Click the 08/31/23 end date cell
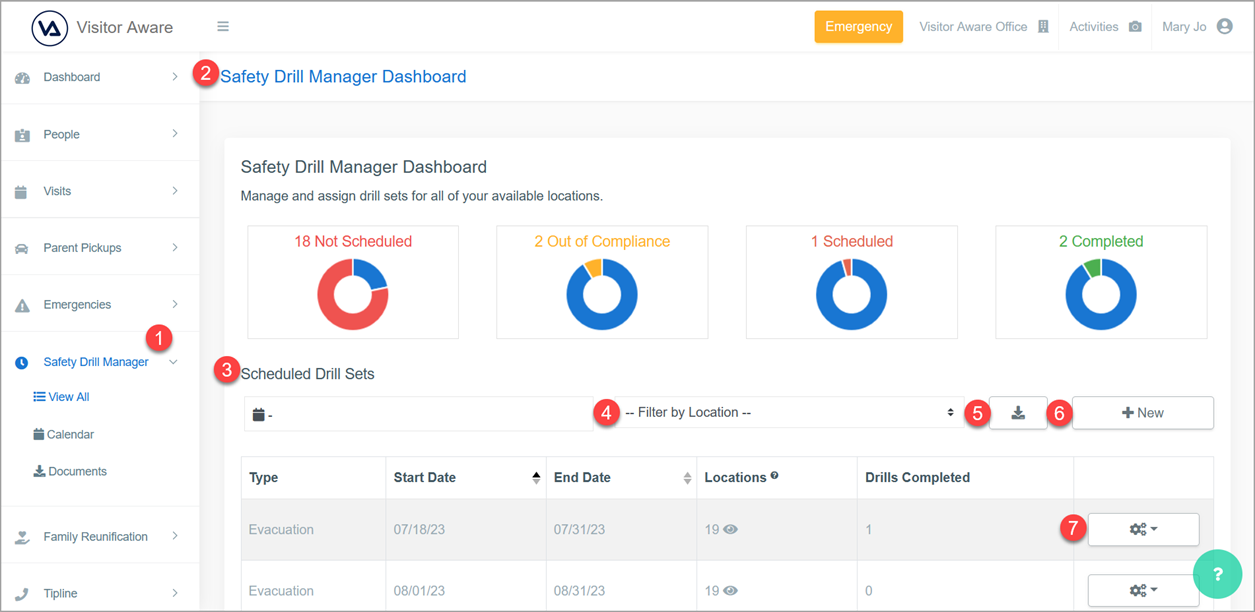 [x=621, y=591]
